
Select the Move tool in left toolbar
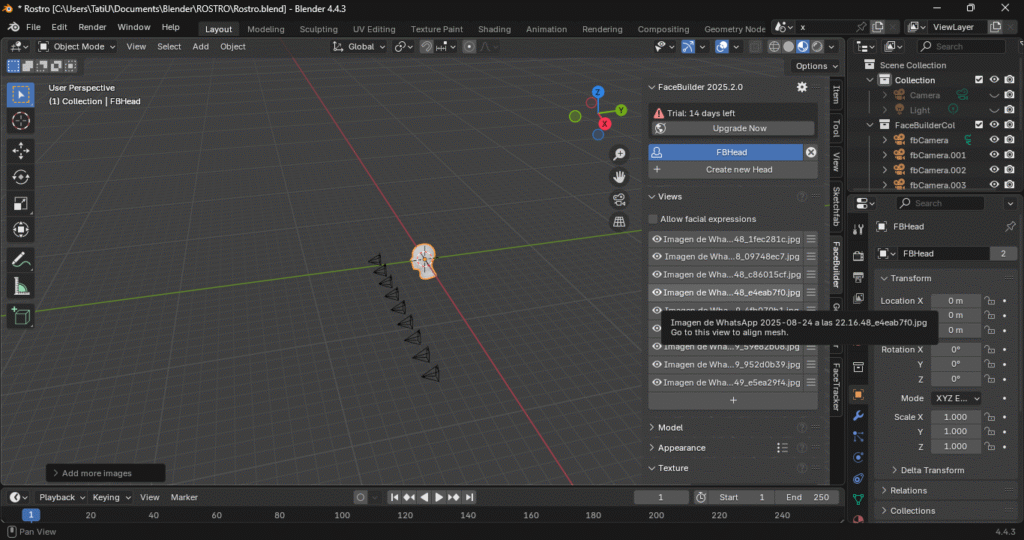click(21, 150)
